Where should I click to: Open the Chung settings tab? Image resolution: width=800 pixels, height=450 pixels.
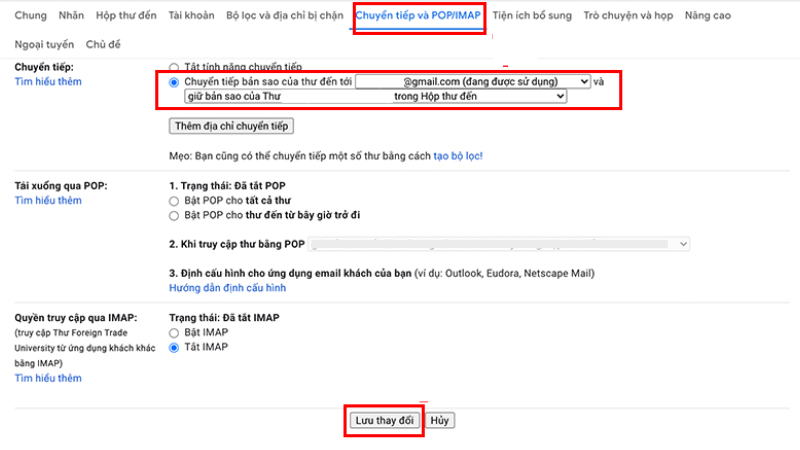click(31, 15)
